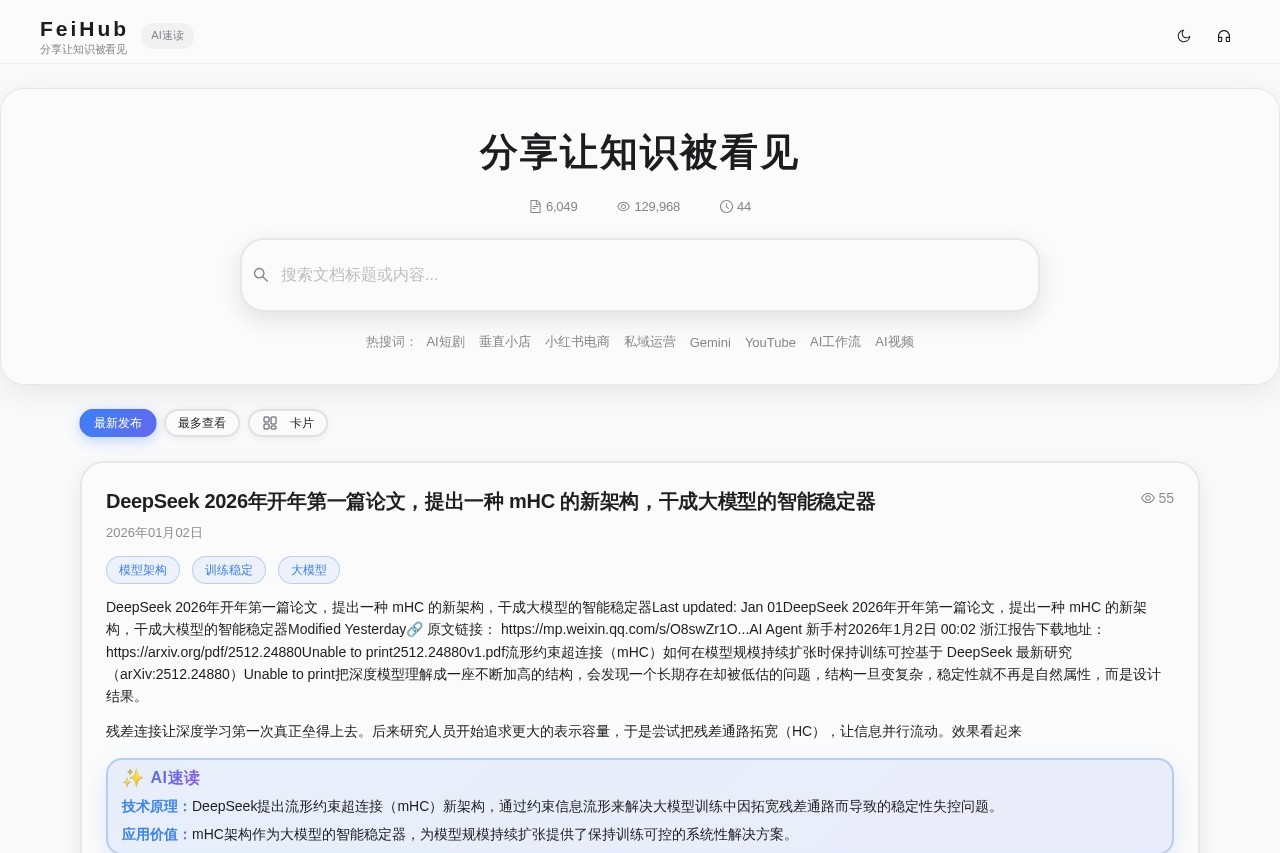Open the DeepSeek 2026年开年第一篇论文 article title
Image resolution: width=1280 pixels, height=853 pixels.
click(x=490, y=501)
